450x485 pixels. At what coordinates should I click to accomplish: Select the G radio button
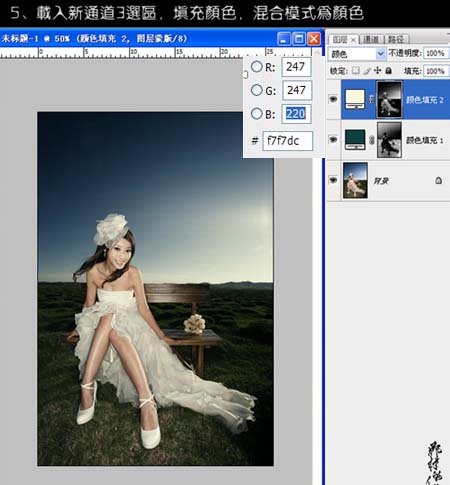[x=257, y=90]
